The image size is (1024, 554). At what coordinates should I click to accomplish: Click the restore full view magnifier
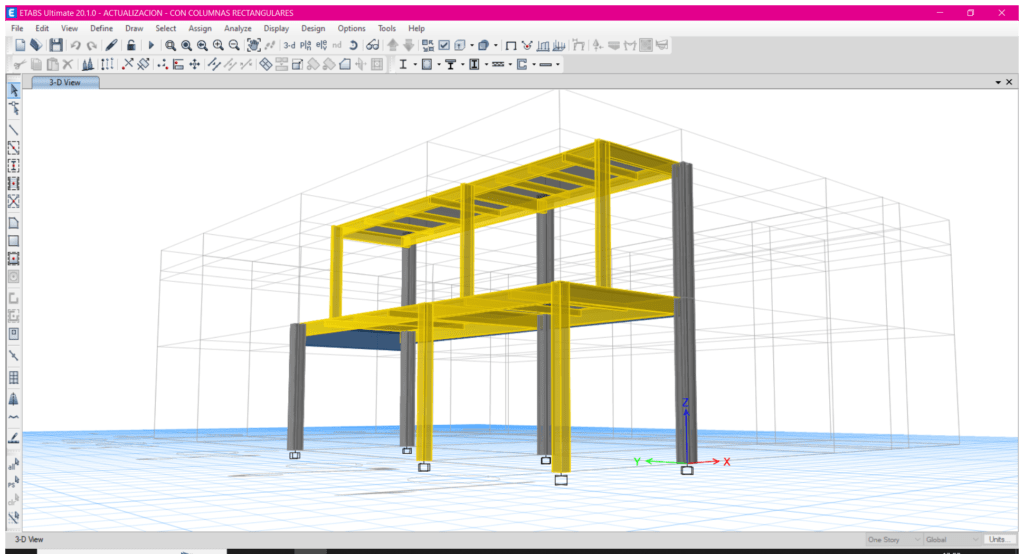click(187, 46)
